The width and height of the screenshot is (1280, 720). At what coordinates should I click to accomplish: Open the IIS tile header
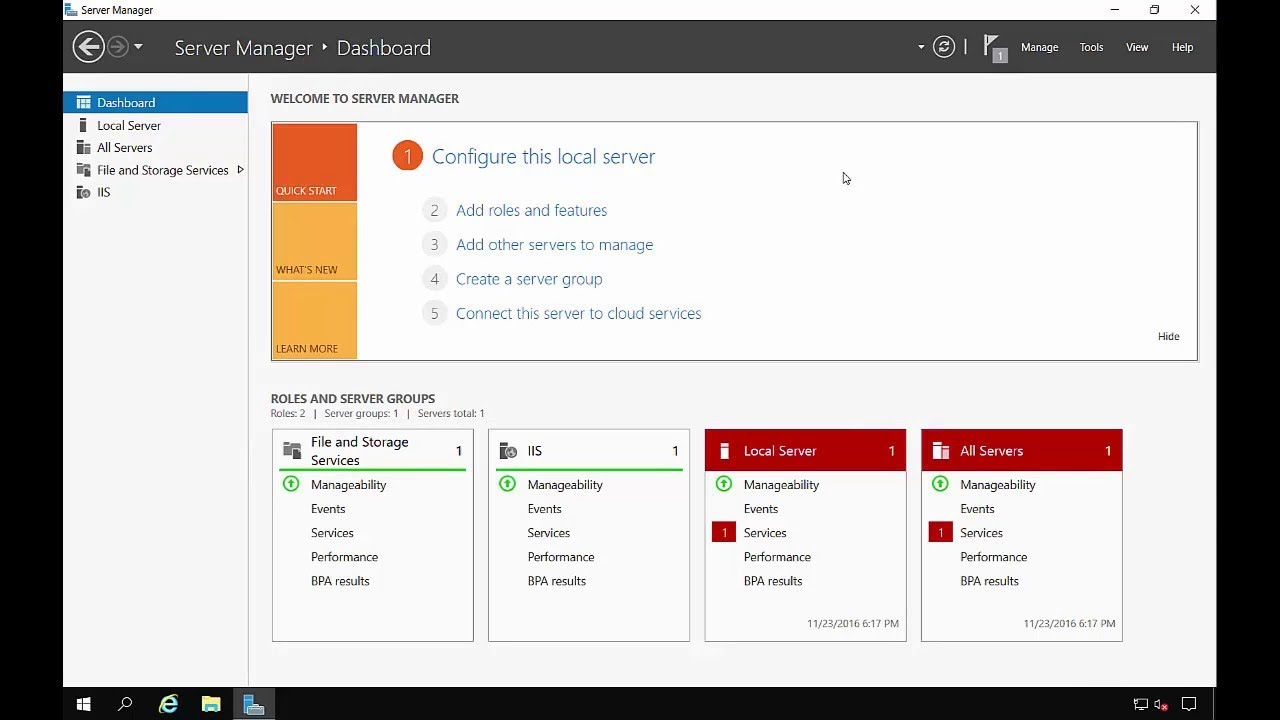point(589,451)
